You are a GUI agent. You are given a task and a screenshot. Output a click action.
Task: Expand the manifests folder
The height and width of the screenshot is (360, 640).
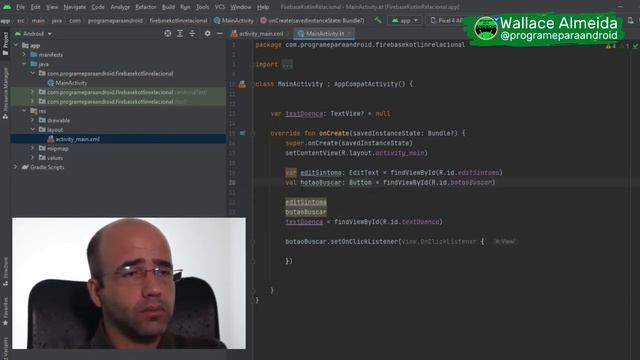point(24,55)
